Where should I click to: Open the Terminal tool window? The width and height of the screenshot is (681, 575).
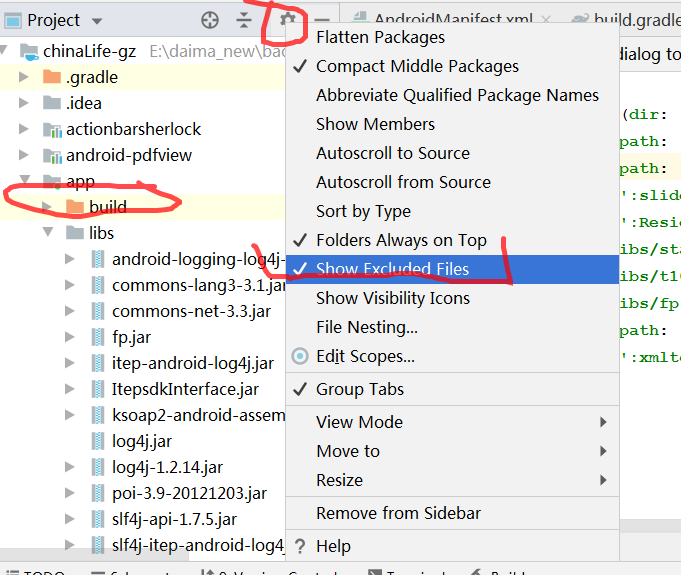tap(408, 572)
